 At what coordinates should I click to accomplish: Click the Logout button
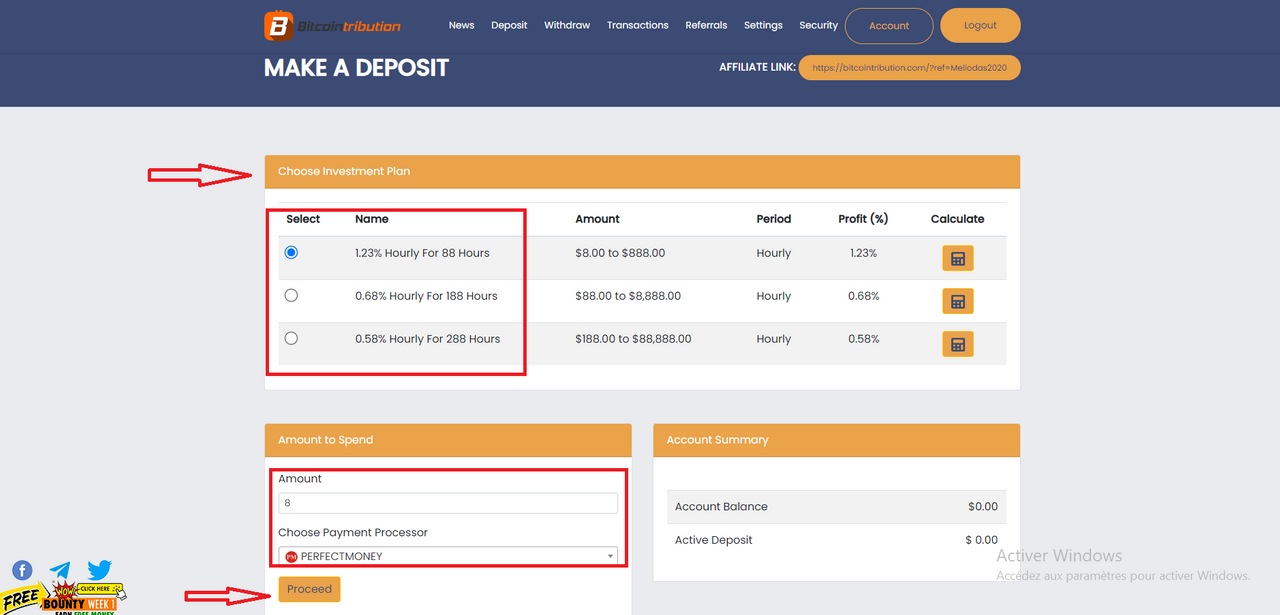point(980,25)
